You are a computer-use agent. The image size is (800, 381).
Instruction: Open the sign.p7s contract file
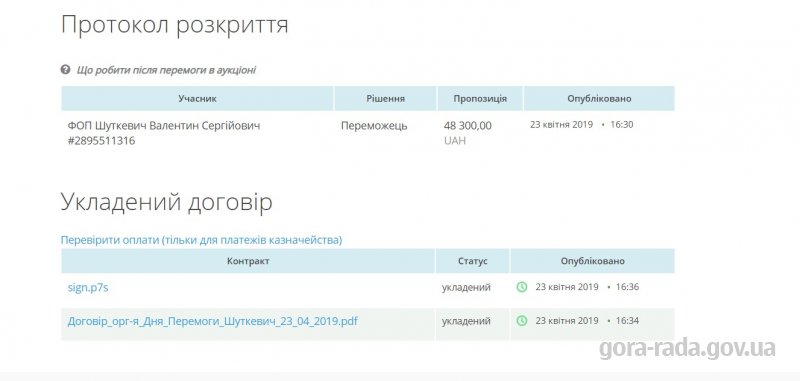tap(88, 288)
